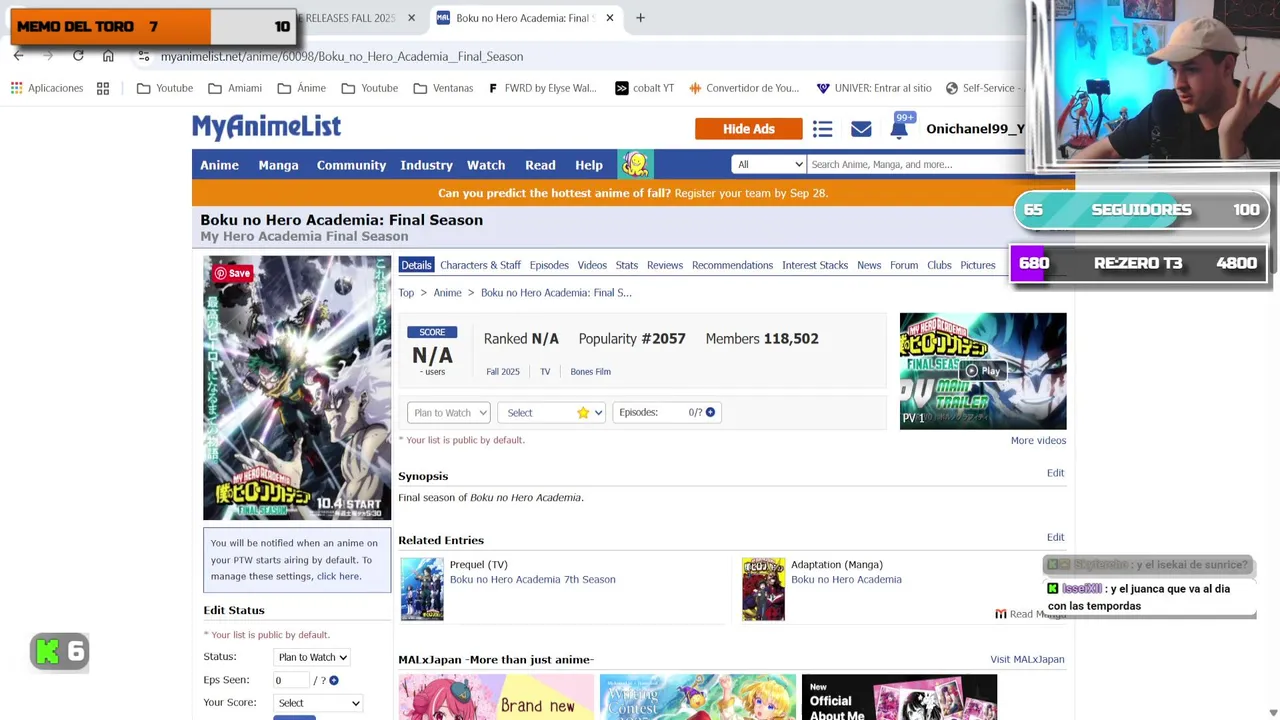This screenshot has width=1280, height=720.
Task: Click the yellow mascot icon in nav bar
Action: (635, 164)
